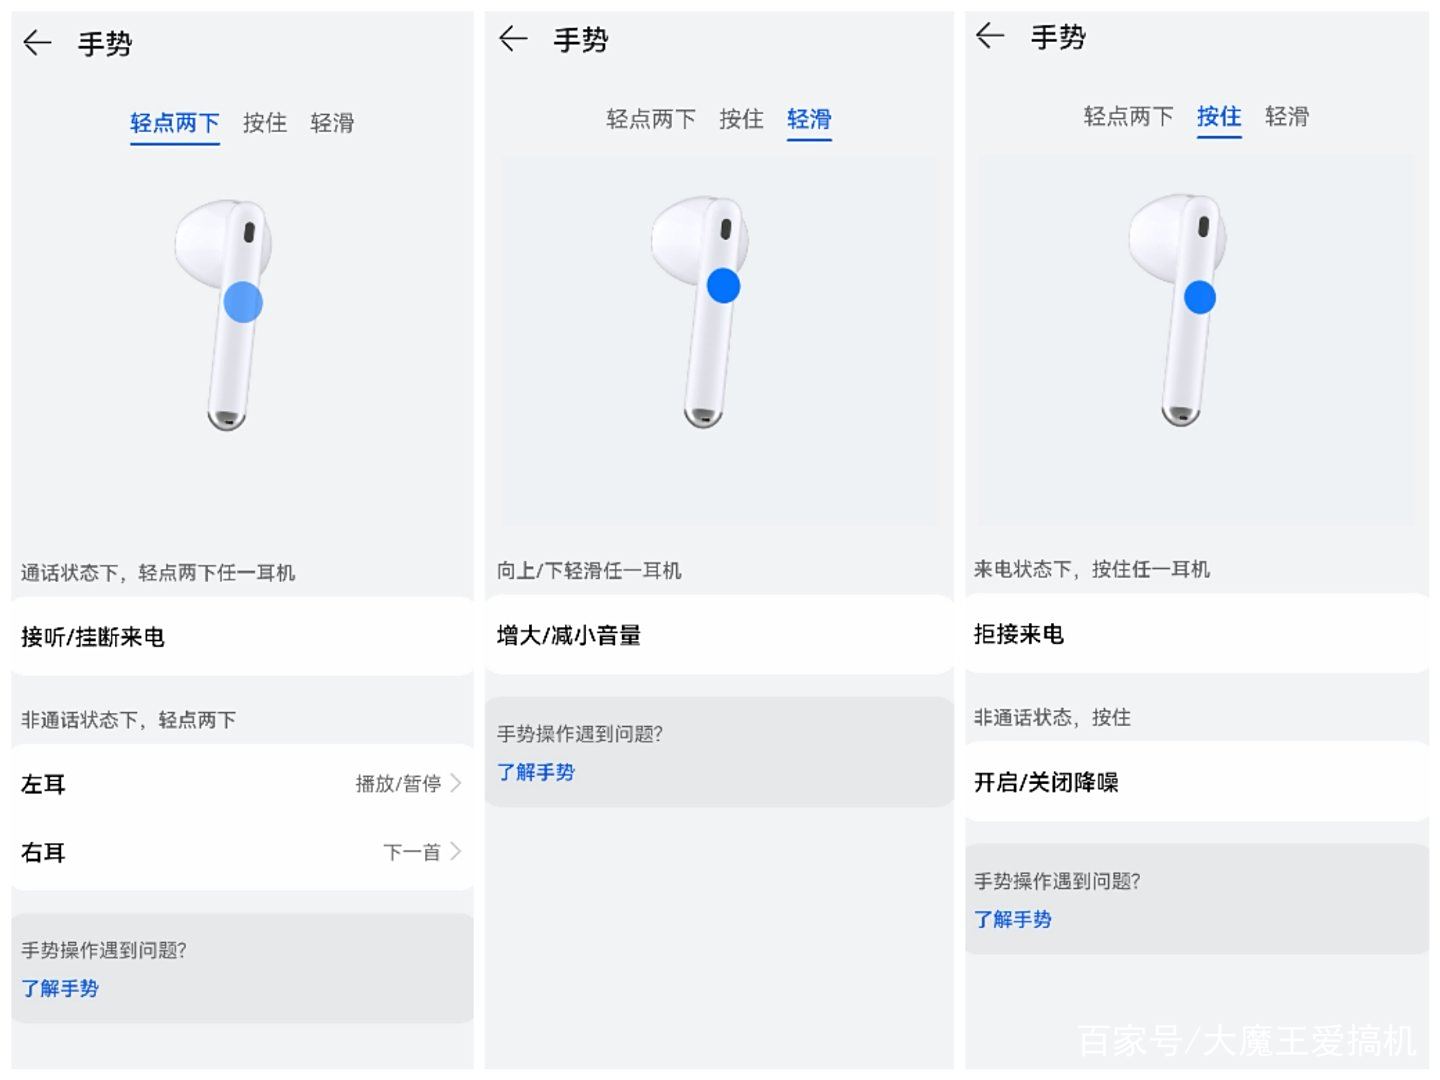Open 了解手势 link on middle screen

tap(536, 772)
